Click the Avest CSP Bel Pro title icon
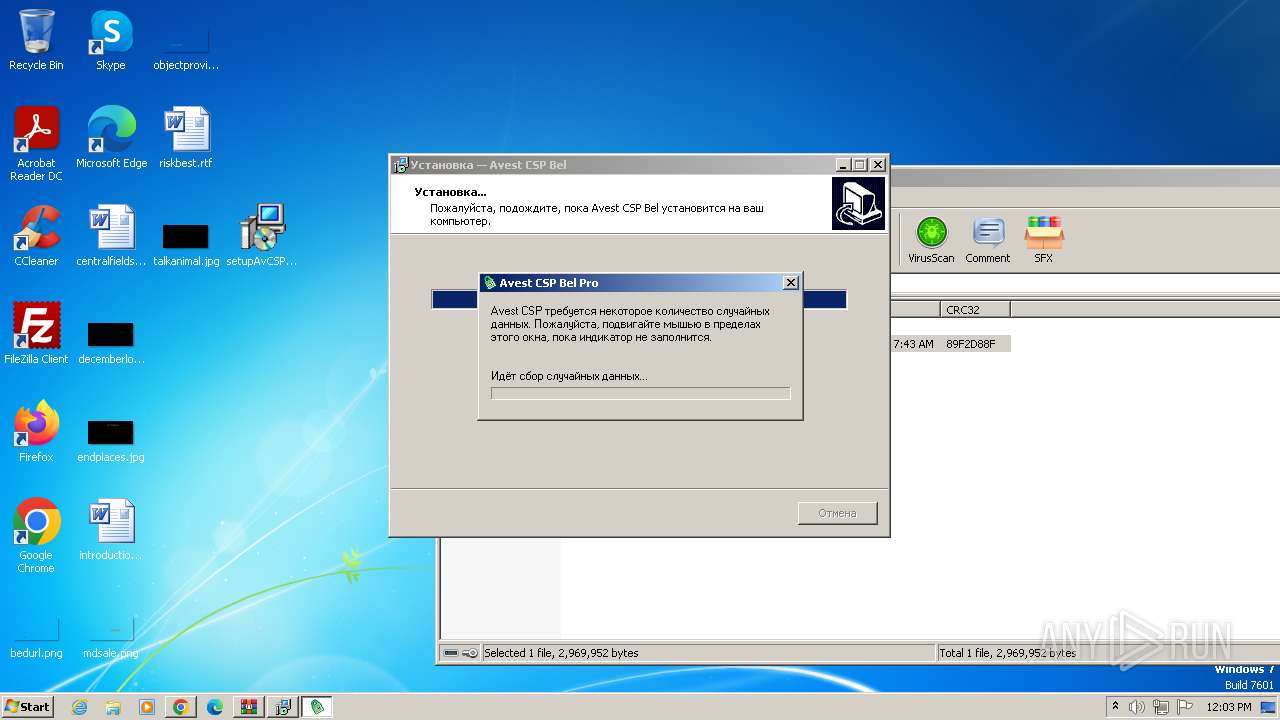 [x=489, y=283]
